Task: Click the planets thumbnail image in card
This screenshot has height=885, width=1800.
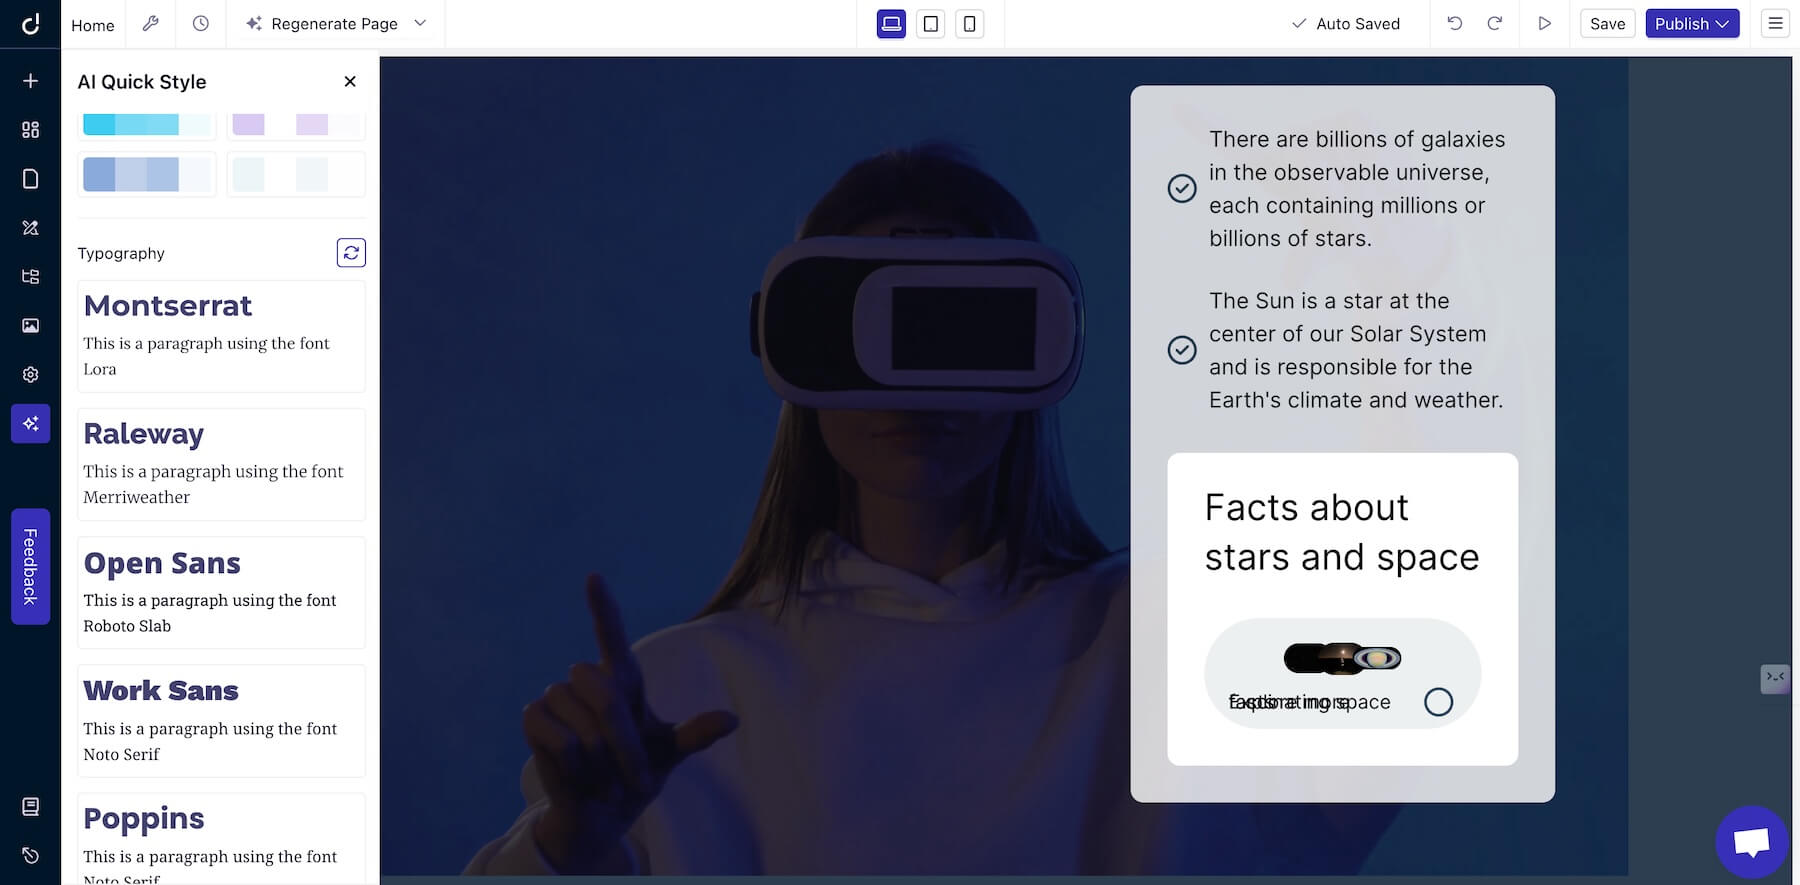Action: [x=1342, y=658]
